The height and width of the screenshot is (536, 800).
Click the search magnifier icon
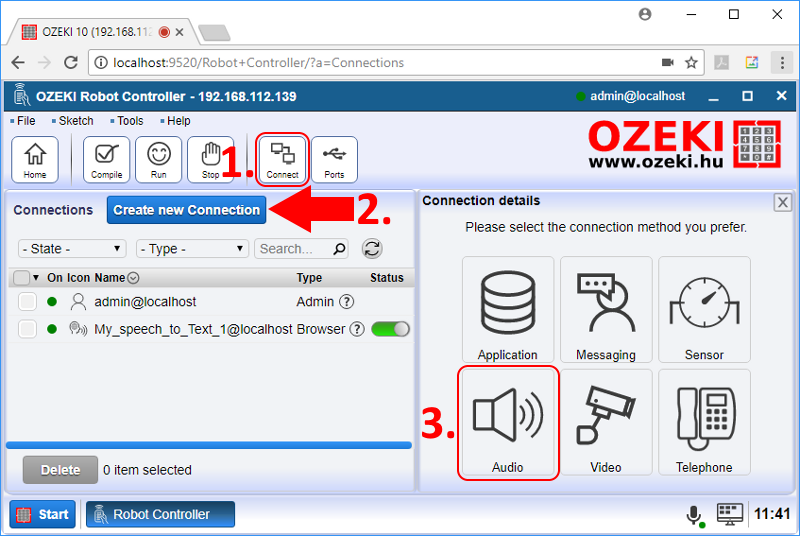339,249
